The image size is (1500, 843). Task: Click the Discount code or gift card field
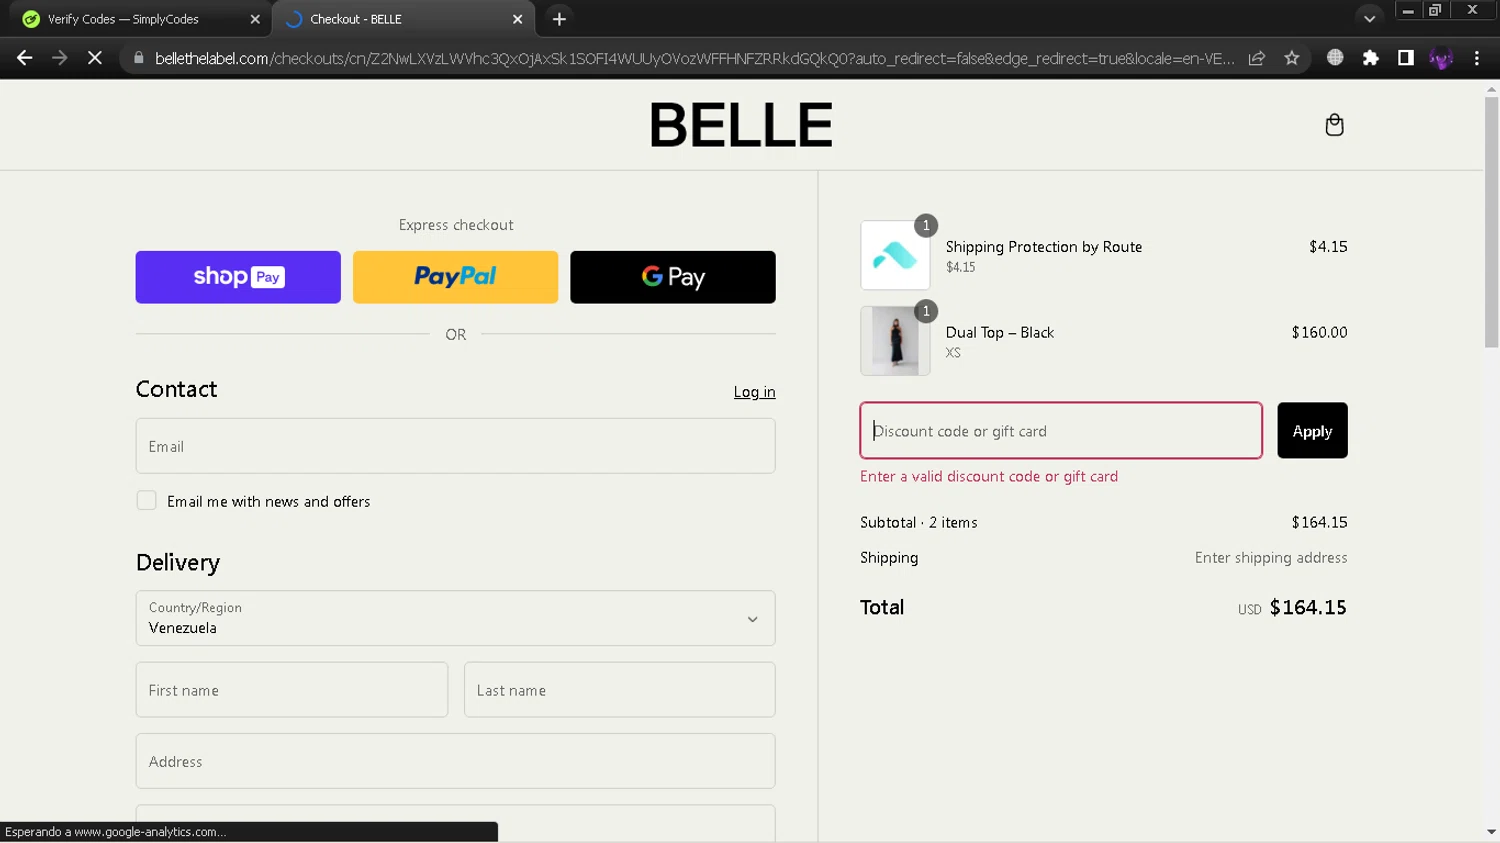1061,431
